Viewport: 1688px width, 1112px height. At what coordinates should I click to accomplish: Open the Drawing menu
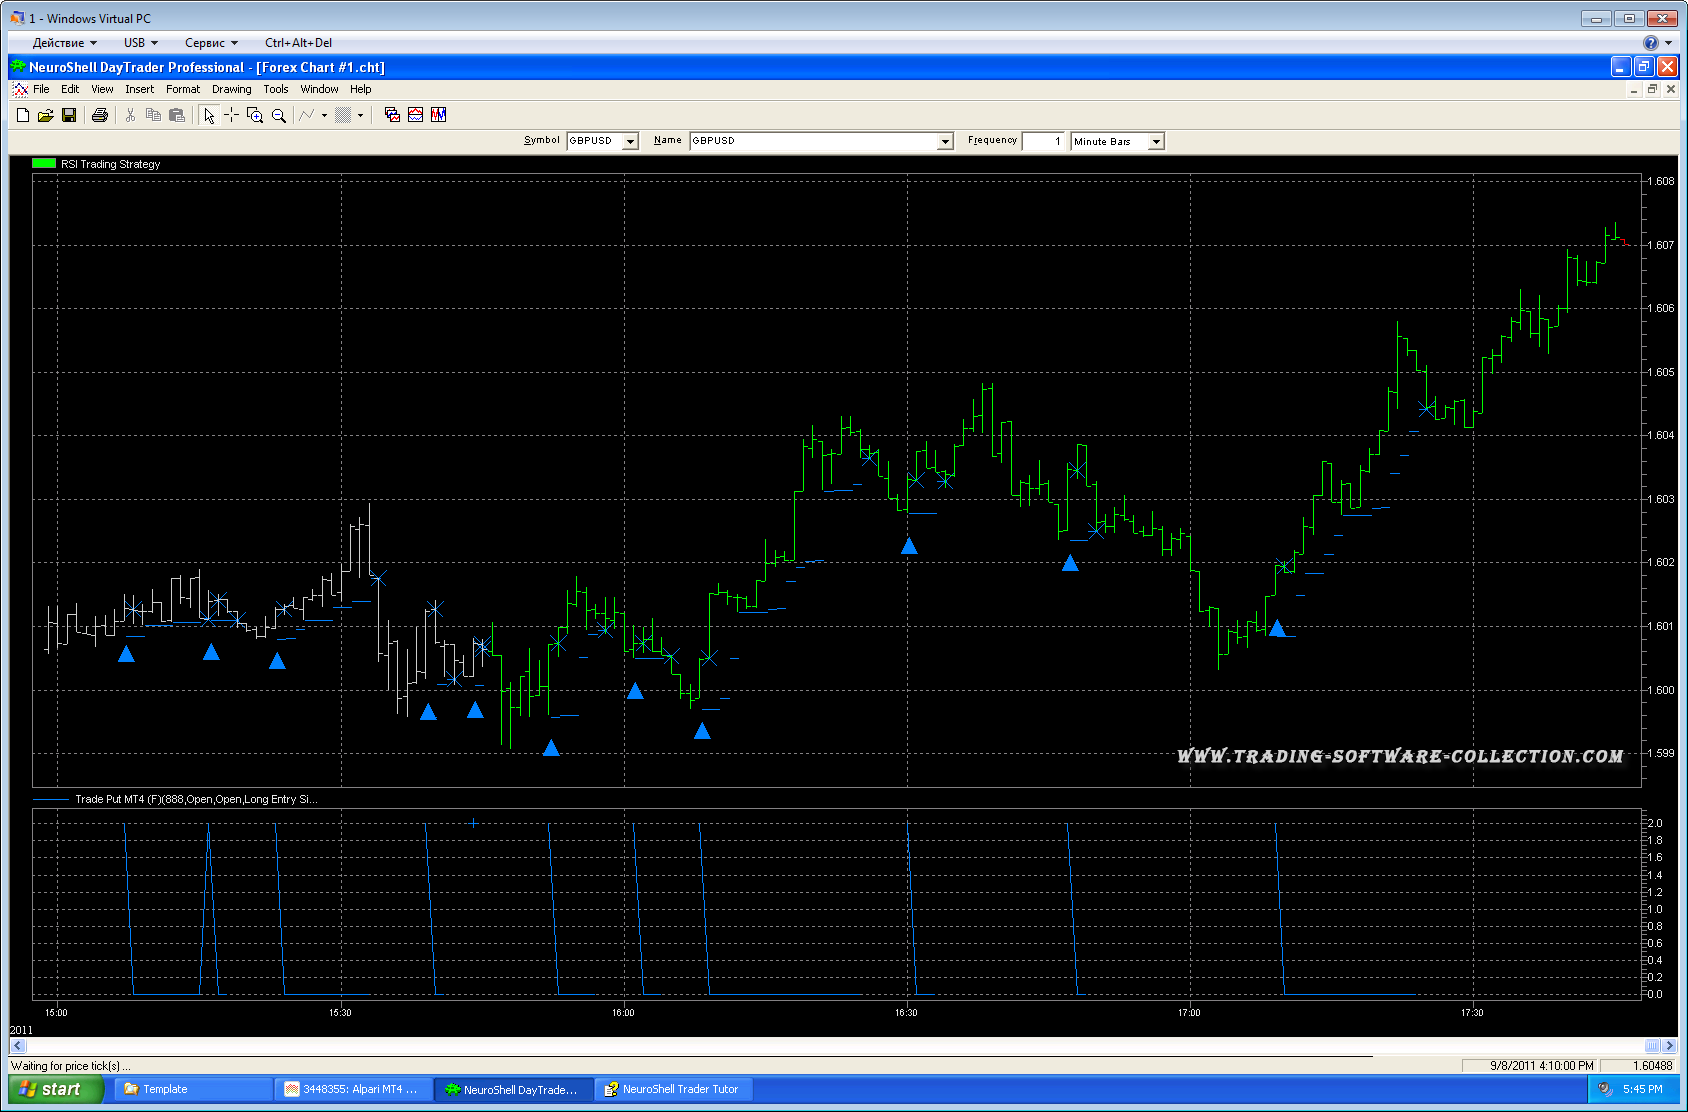point(231,89)
